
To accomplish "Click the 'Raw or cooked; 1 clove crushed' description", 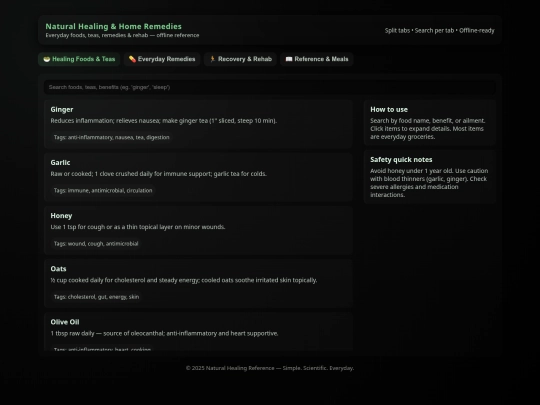I will pos(158,174).
